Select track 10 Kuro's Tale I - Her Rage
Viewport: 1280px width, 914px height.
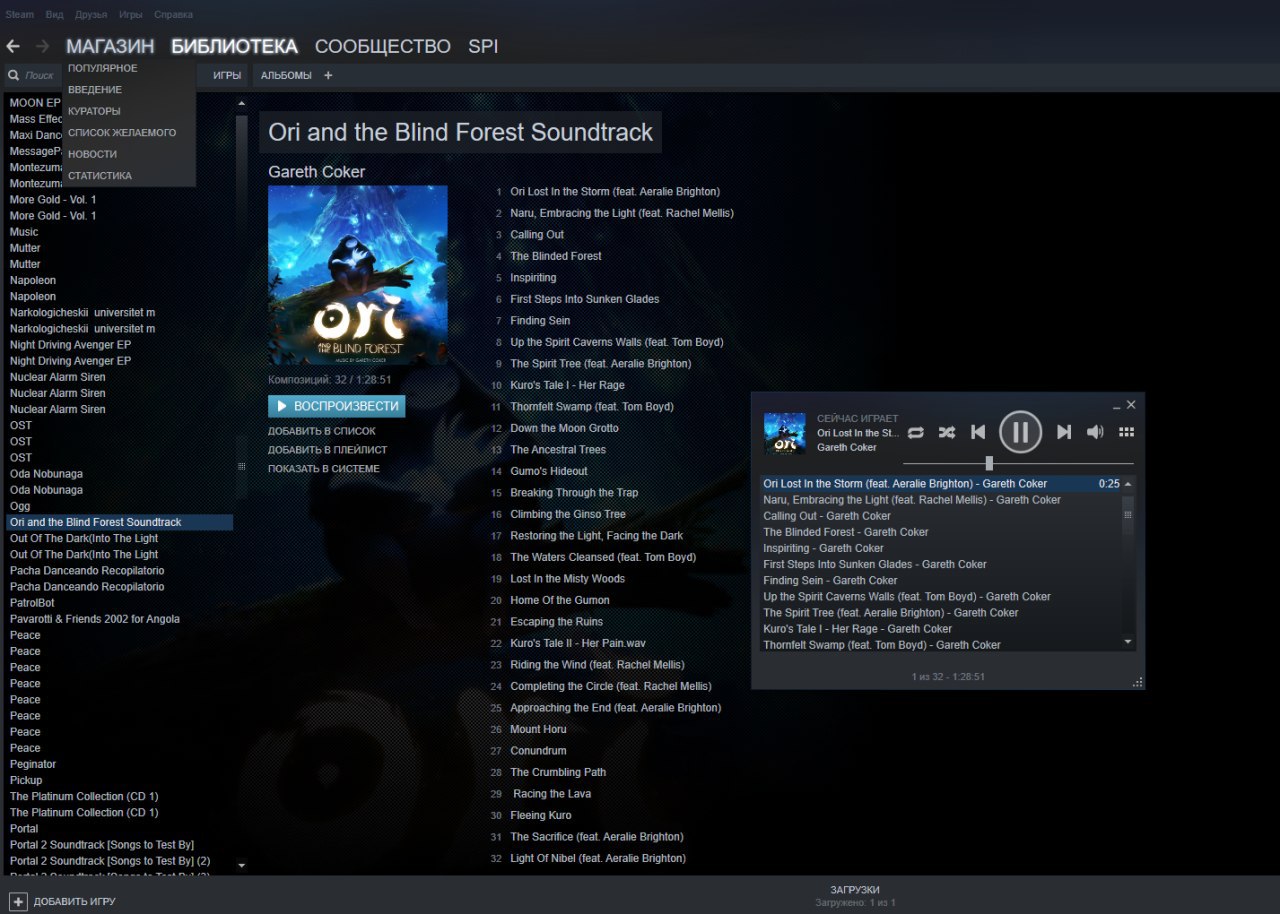(x=567, y=385)
